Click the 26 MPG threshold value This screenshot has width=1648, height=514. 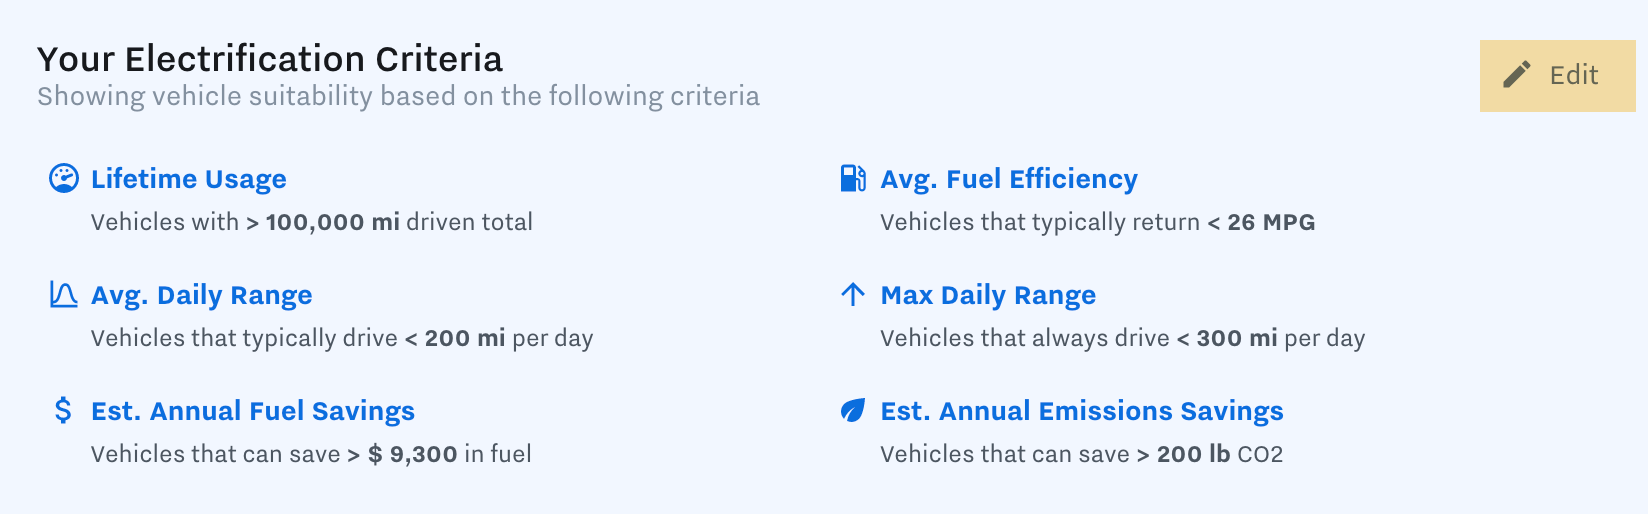[1270, 222]
